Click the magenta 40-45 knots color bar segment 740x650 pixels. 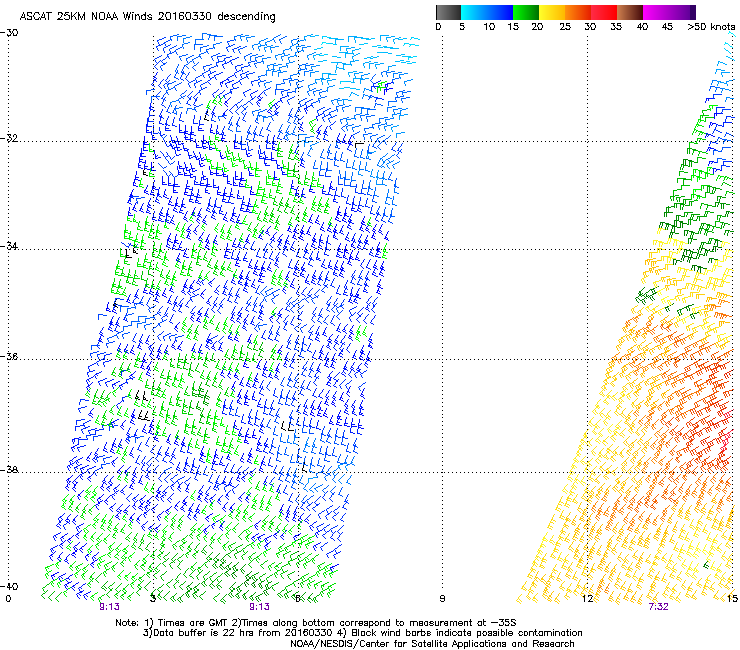[656, 12]
